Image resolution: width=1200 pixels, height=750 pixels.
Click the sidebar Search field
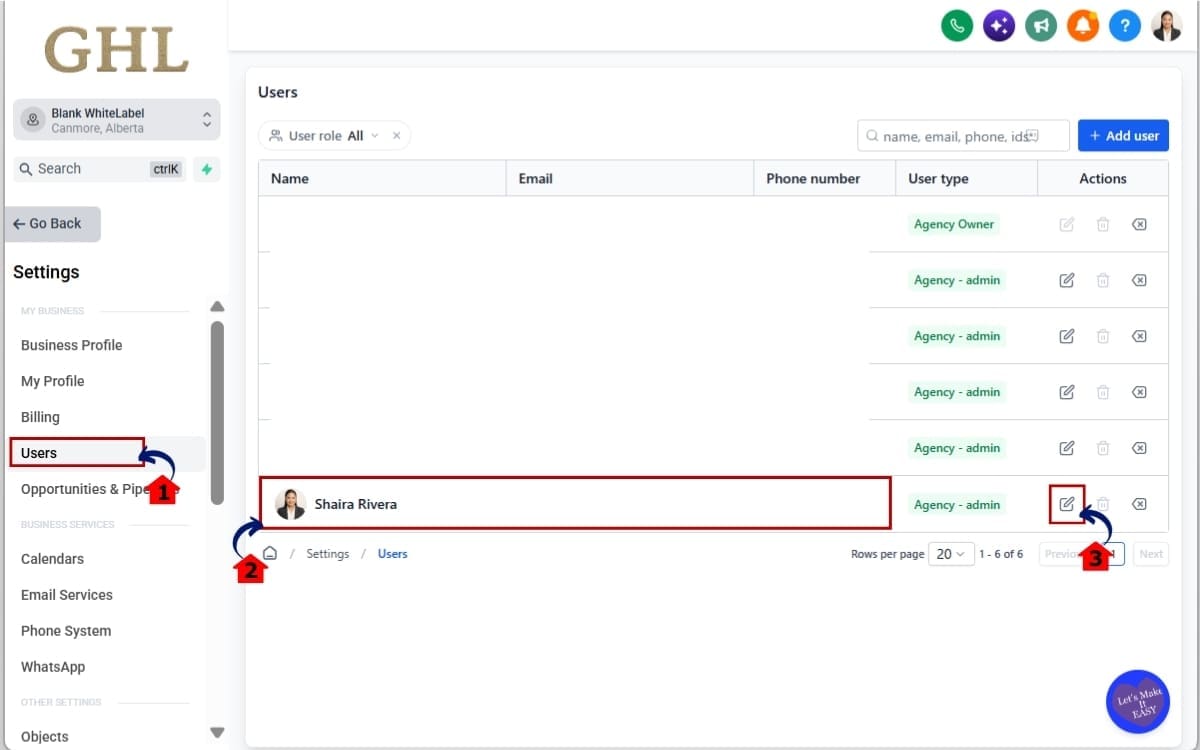click(99, 169)
